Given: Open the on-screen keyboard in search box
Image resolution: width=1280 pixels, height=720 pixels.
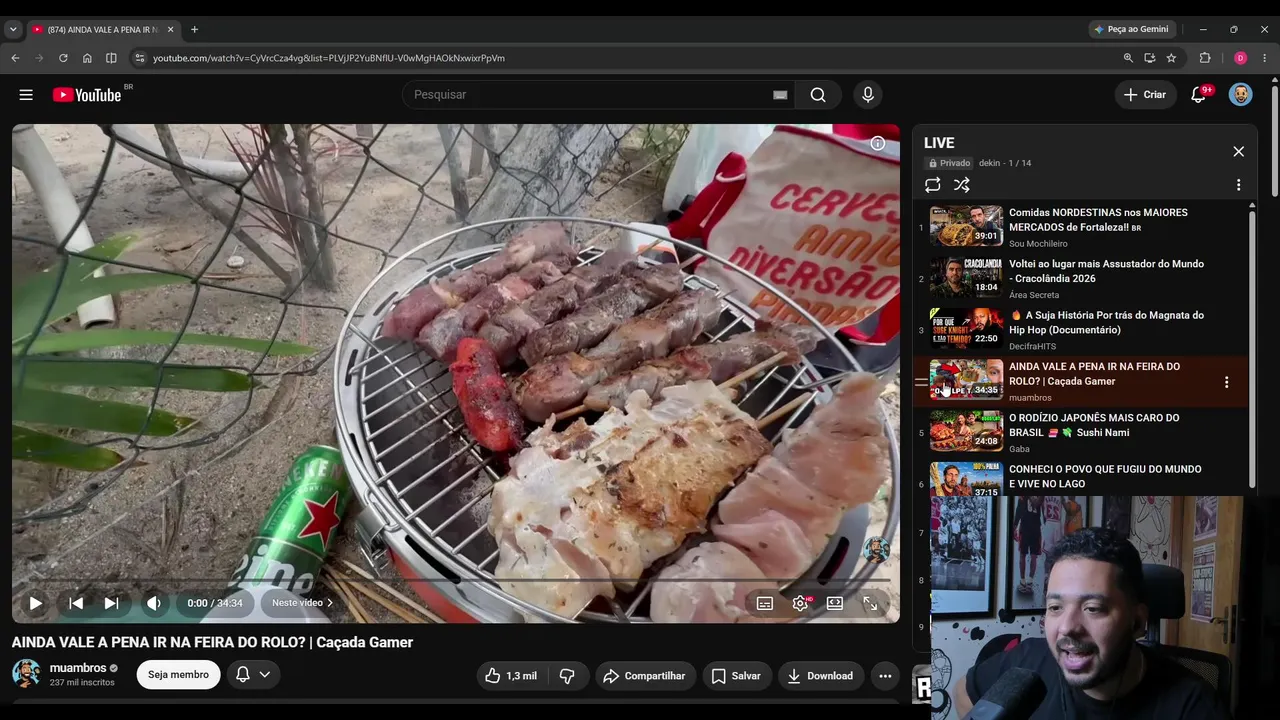Looking at the screenshot, I should tap(780, 95).
